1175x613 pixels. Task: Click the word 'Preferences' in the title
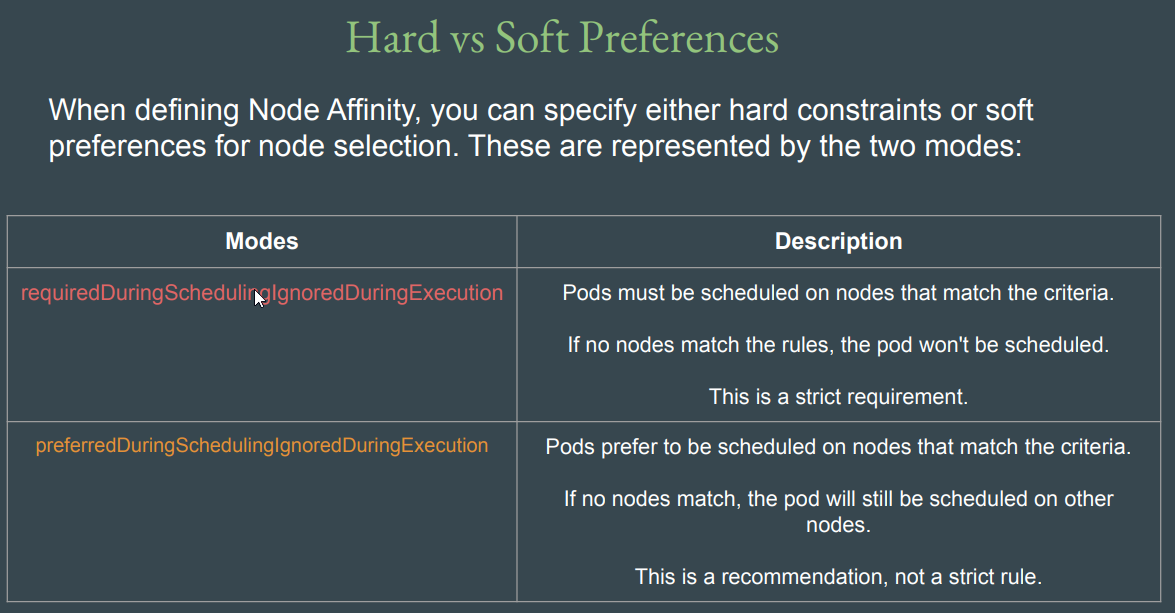pyautogui.click(x=679, y=38)
